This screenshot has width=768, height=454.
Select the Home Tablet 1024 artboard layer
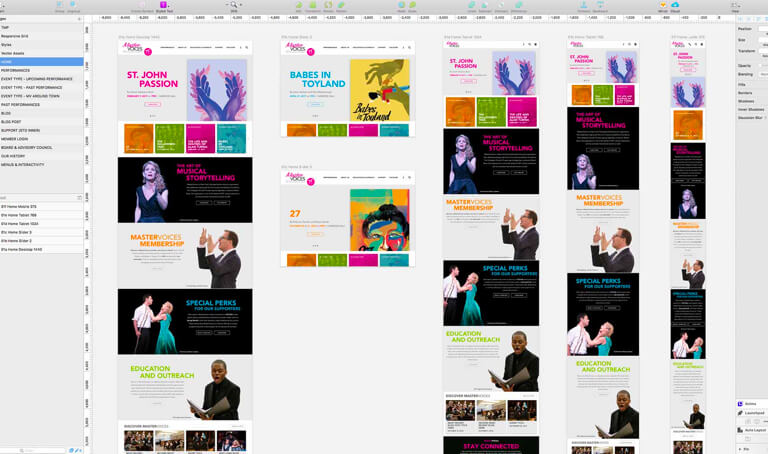42,224
